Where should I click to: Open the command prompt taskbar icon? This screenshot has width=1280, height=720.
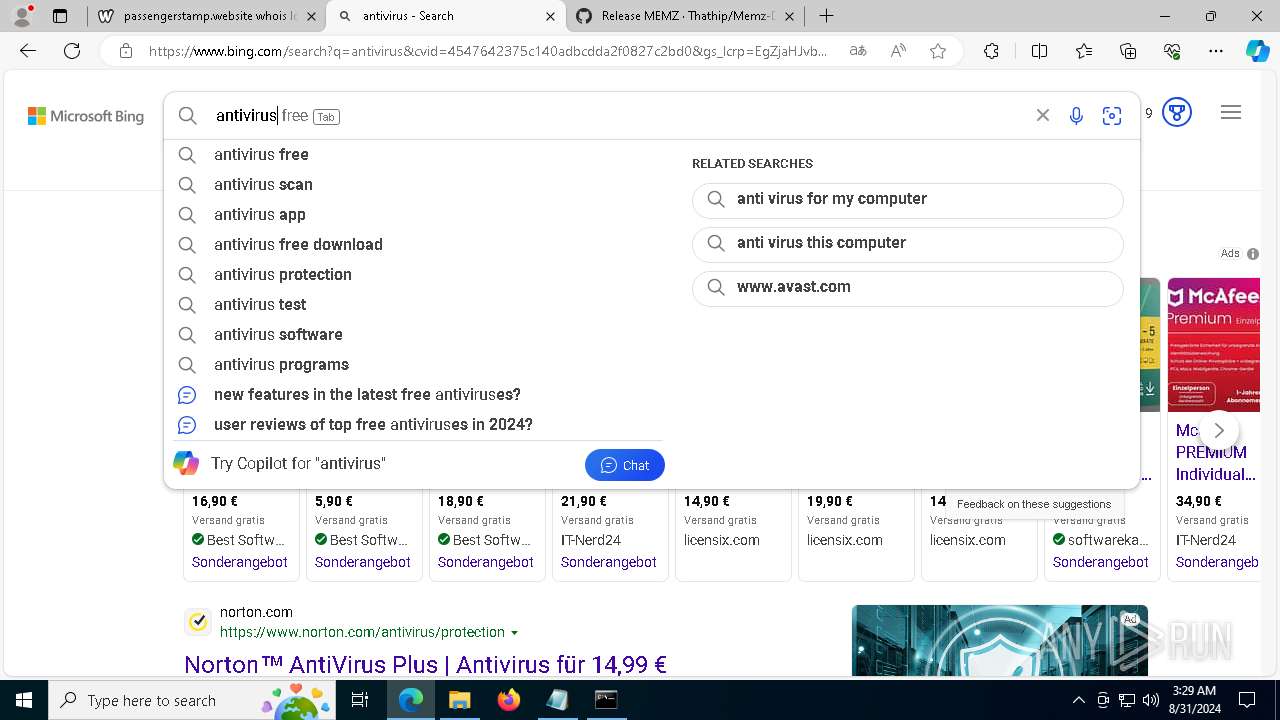pos(606,700)
